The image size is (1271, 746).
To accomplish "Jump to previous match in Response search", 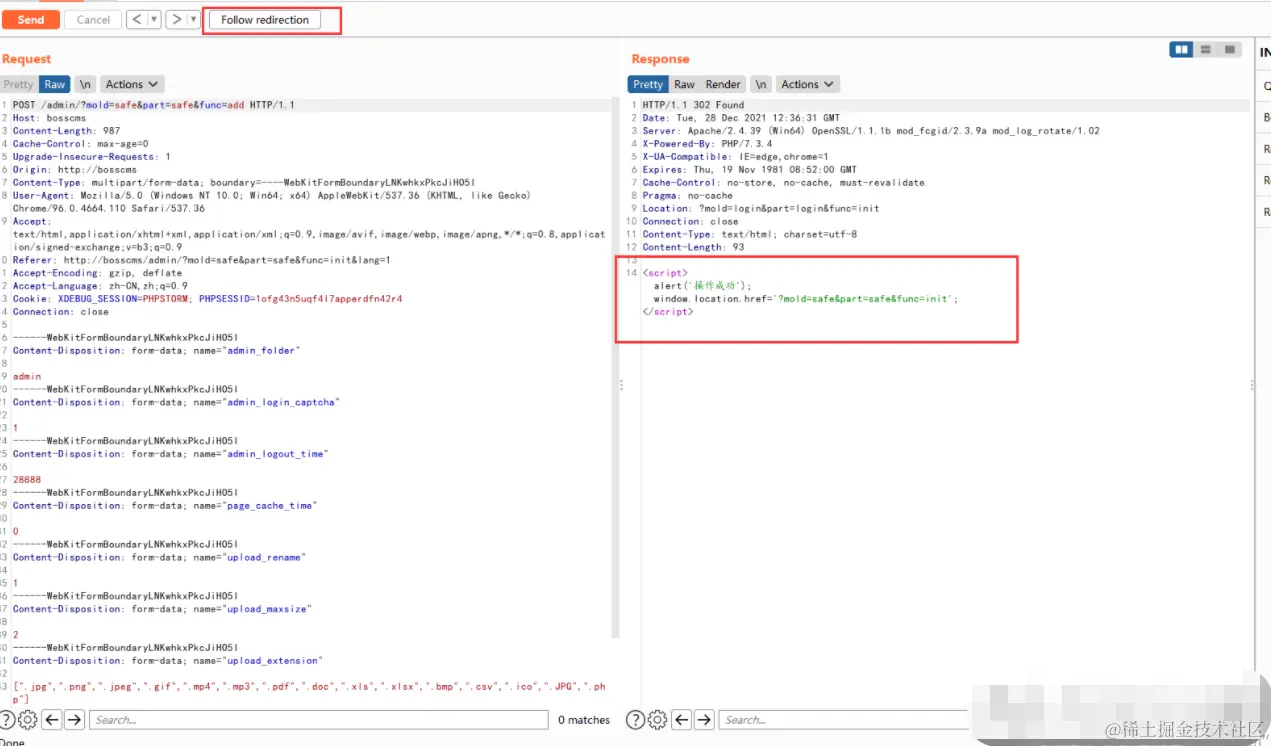I will point(682,720).
